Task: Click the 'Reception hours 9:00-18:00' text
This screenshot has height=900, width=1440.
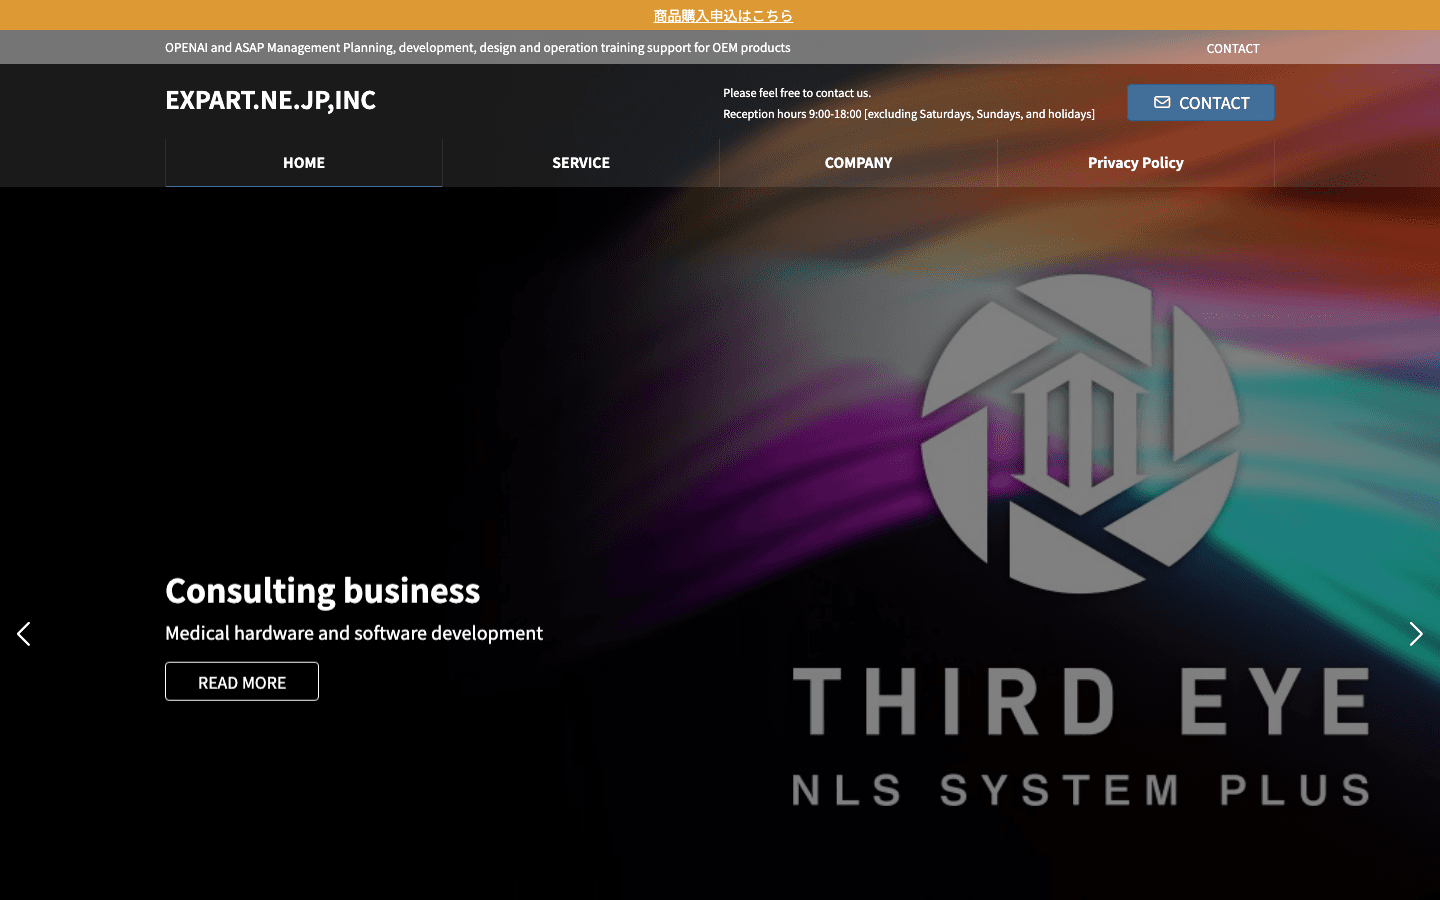Action: click(x=909, y=114)
